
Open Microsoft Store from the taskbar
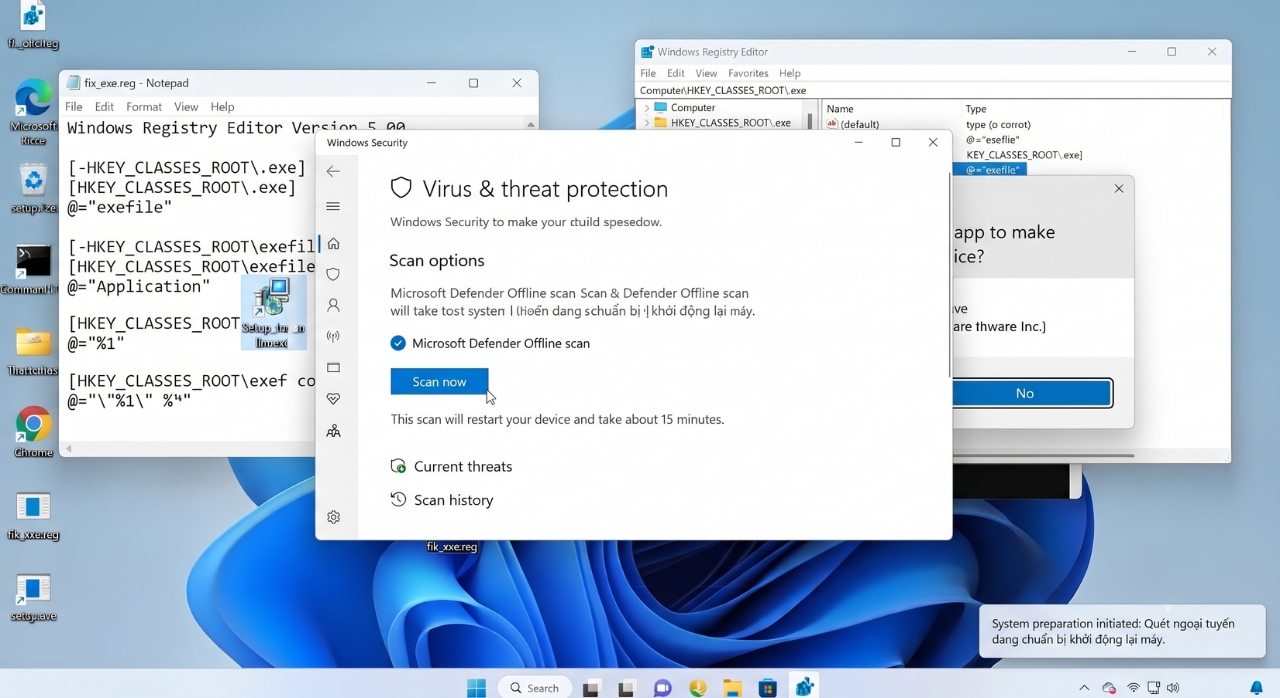click(768, 688)
